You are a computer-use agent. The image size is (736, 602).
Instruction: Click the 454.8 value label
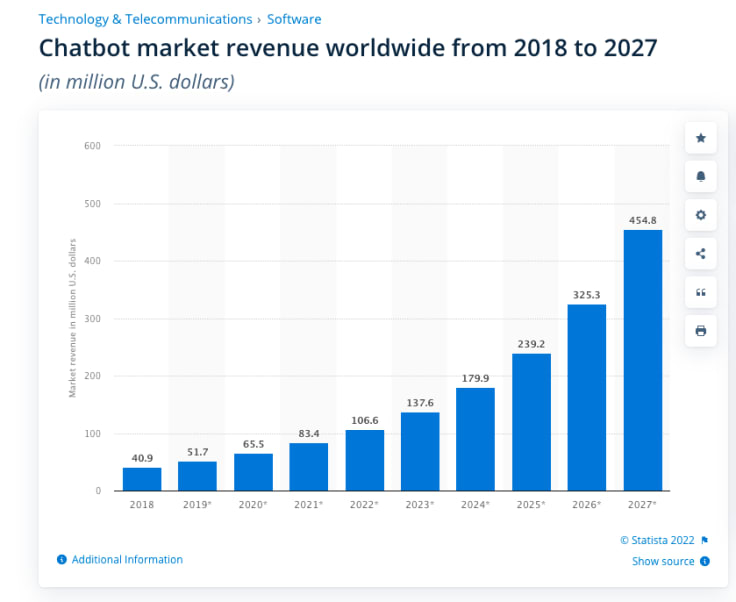[x=643, y=220]
